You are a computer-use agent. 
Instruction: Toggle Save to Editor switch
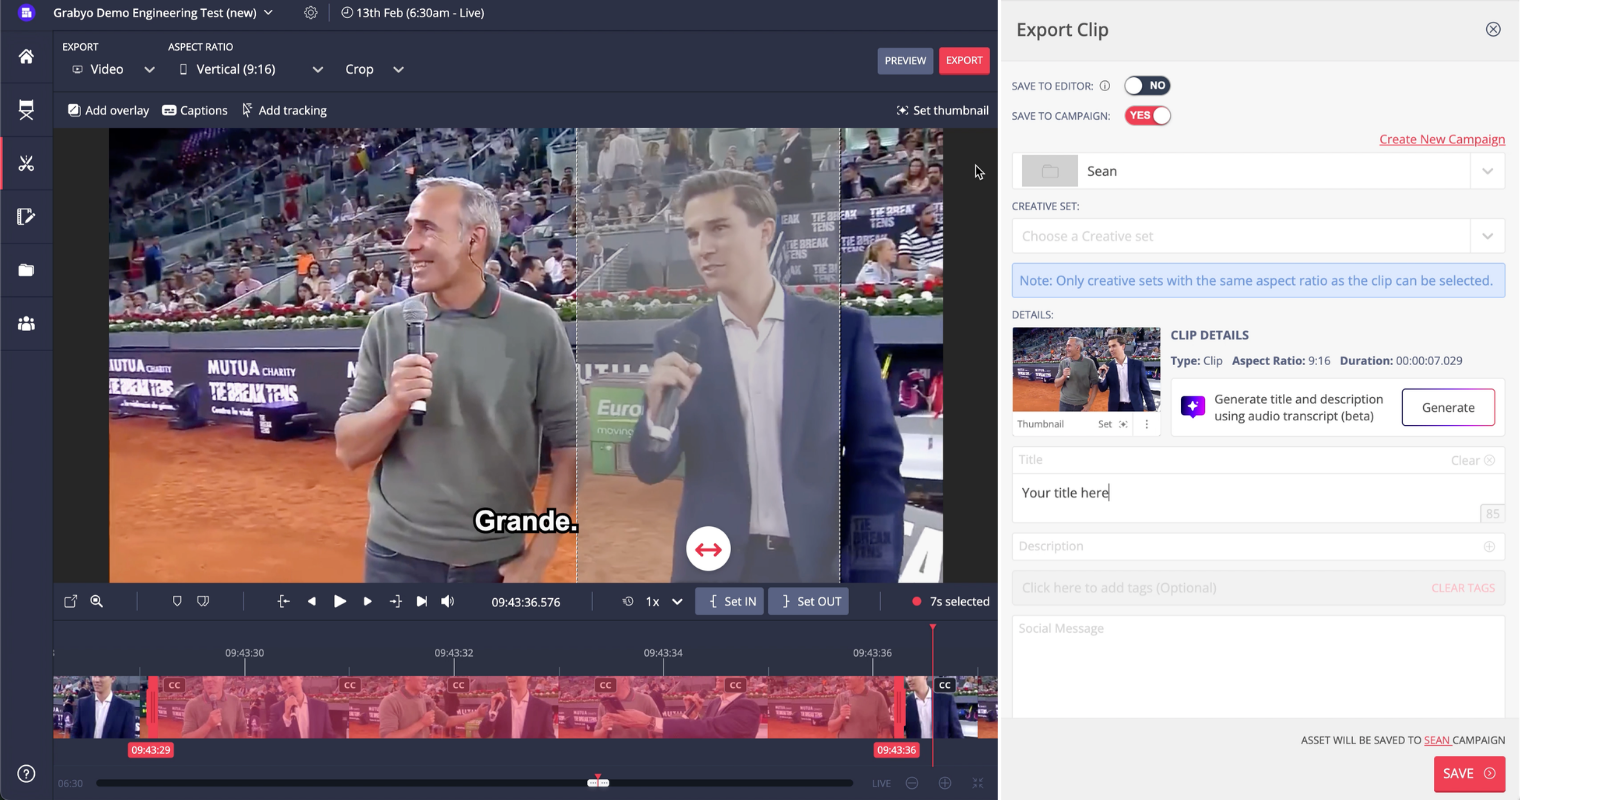1146,86
